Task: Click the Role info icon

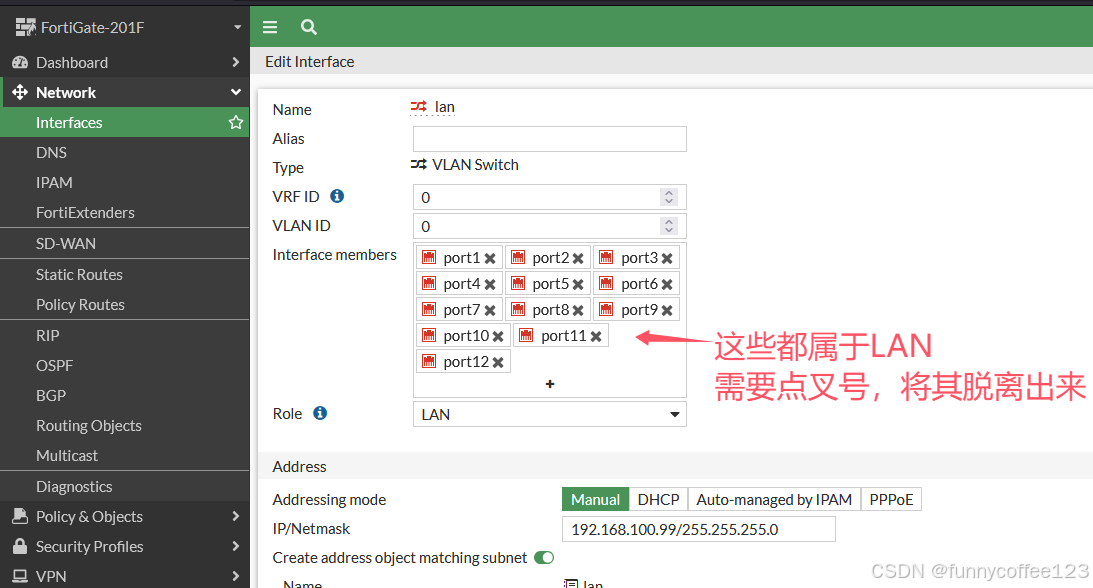Action: 320,413
